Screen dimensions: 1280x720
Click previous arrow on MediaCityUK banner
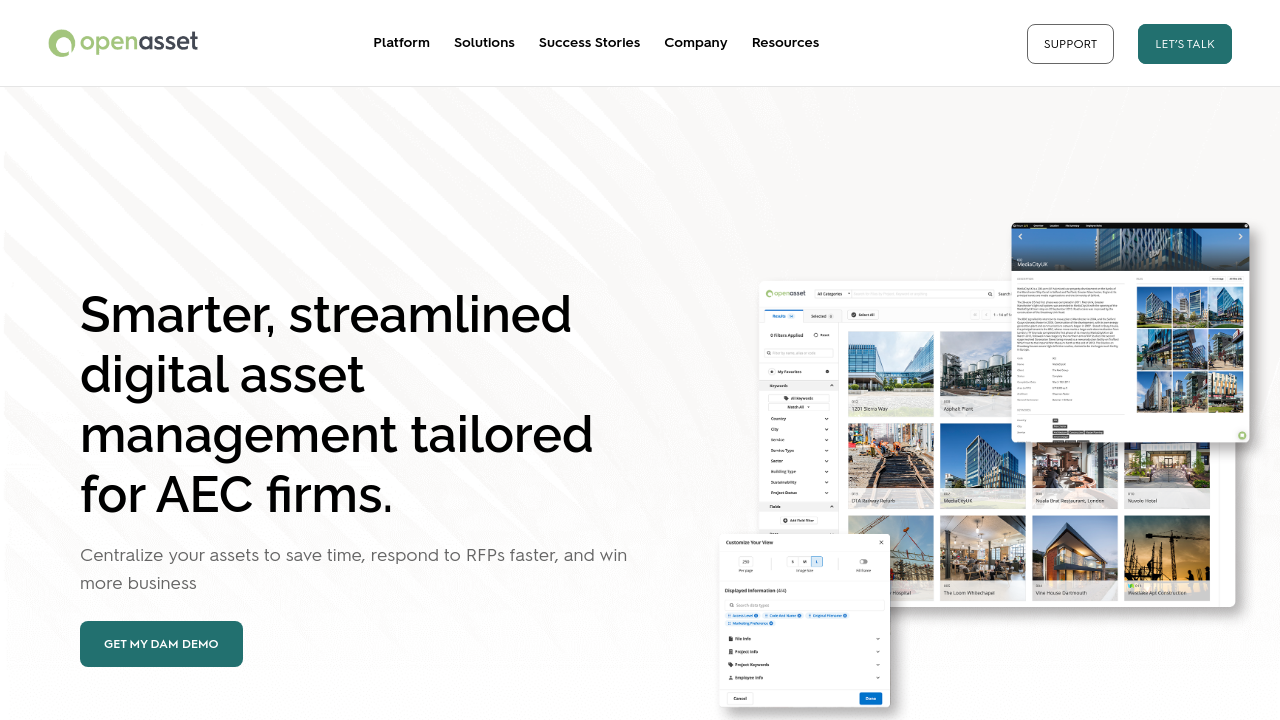[x=1020, y=237]
